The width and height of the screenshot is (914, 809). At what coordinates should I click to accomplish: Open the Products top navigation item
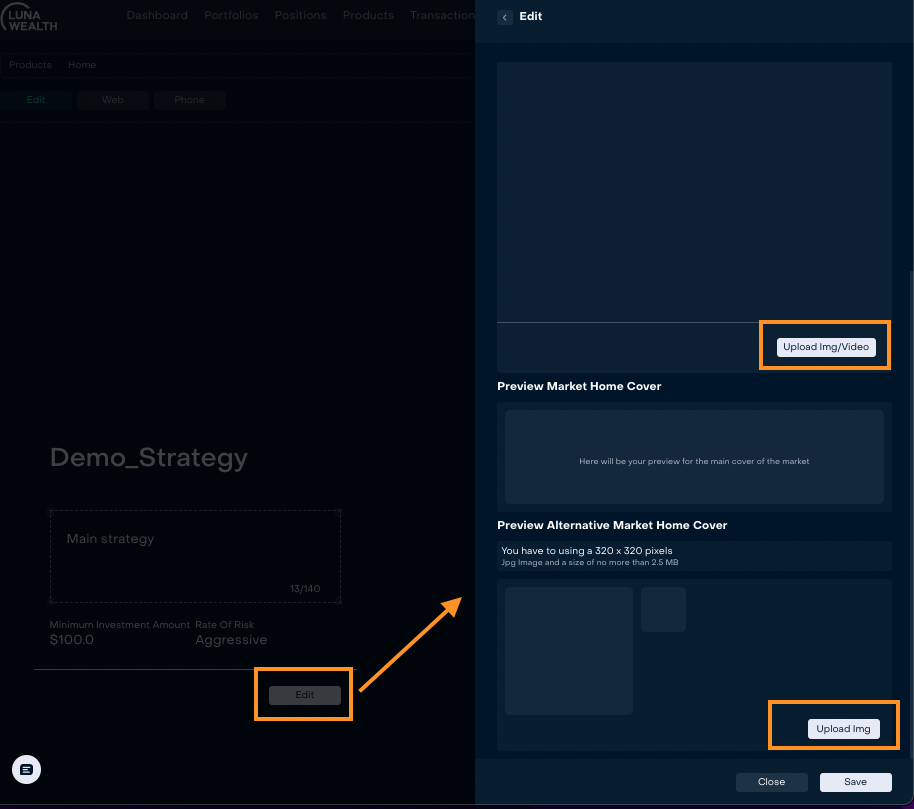tap(368, 16)
